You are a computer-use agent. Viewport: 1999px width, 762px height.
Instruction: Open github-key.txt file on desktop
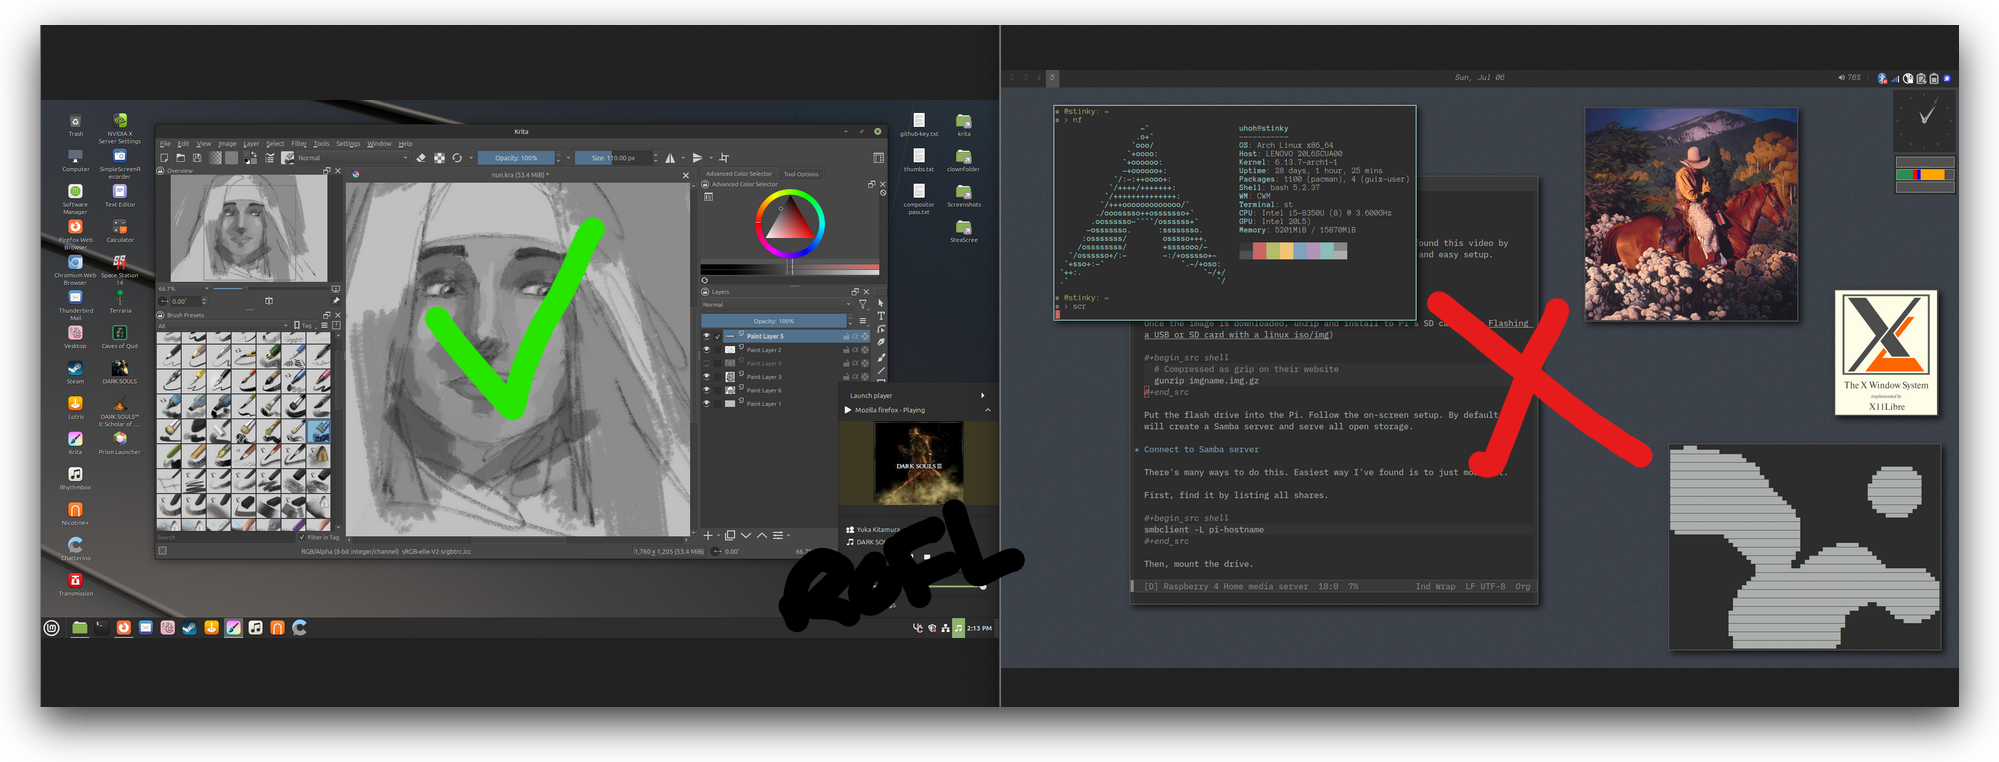919,123
